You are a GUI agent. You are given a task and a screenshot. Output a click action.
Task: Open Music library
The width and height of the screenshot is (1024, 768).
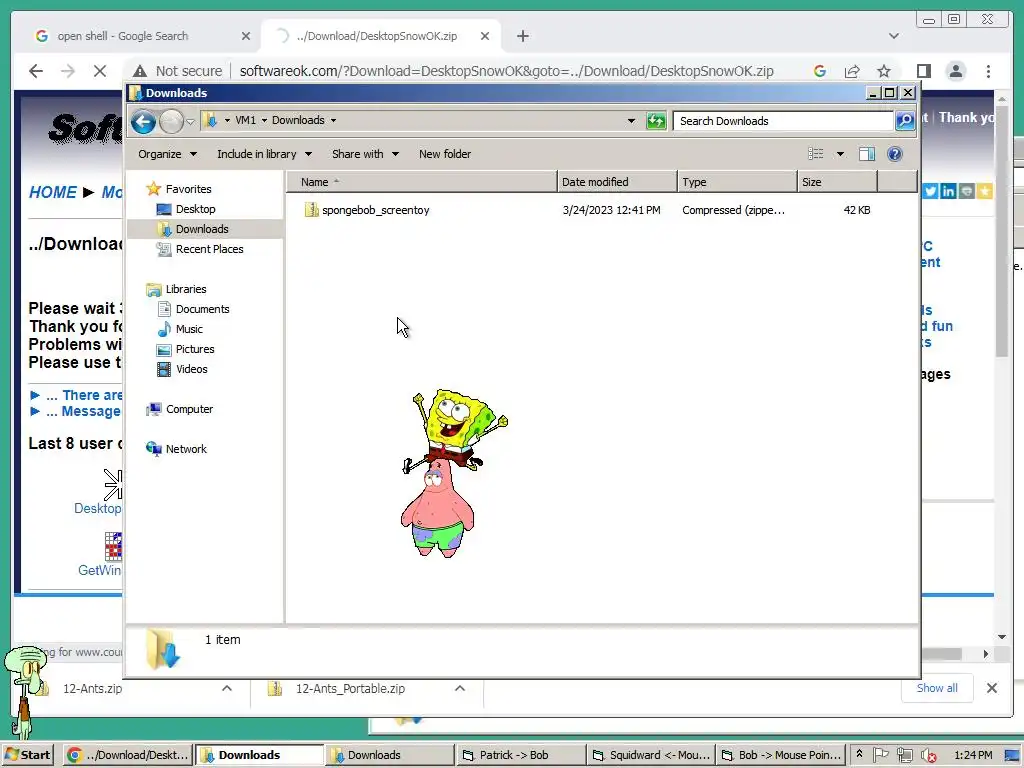[189, 329]
